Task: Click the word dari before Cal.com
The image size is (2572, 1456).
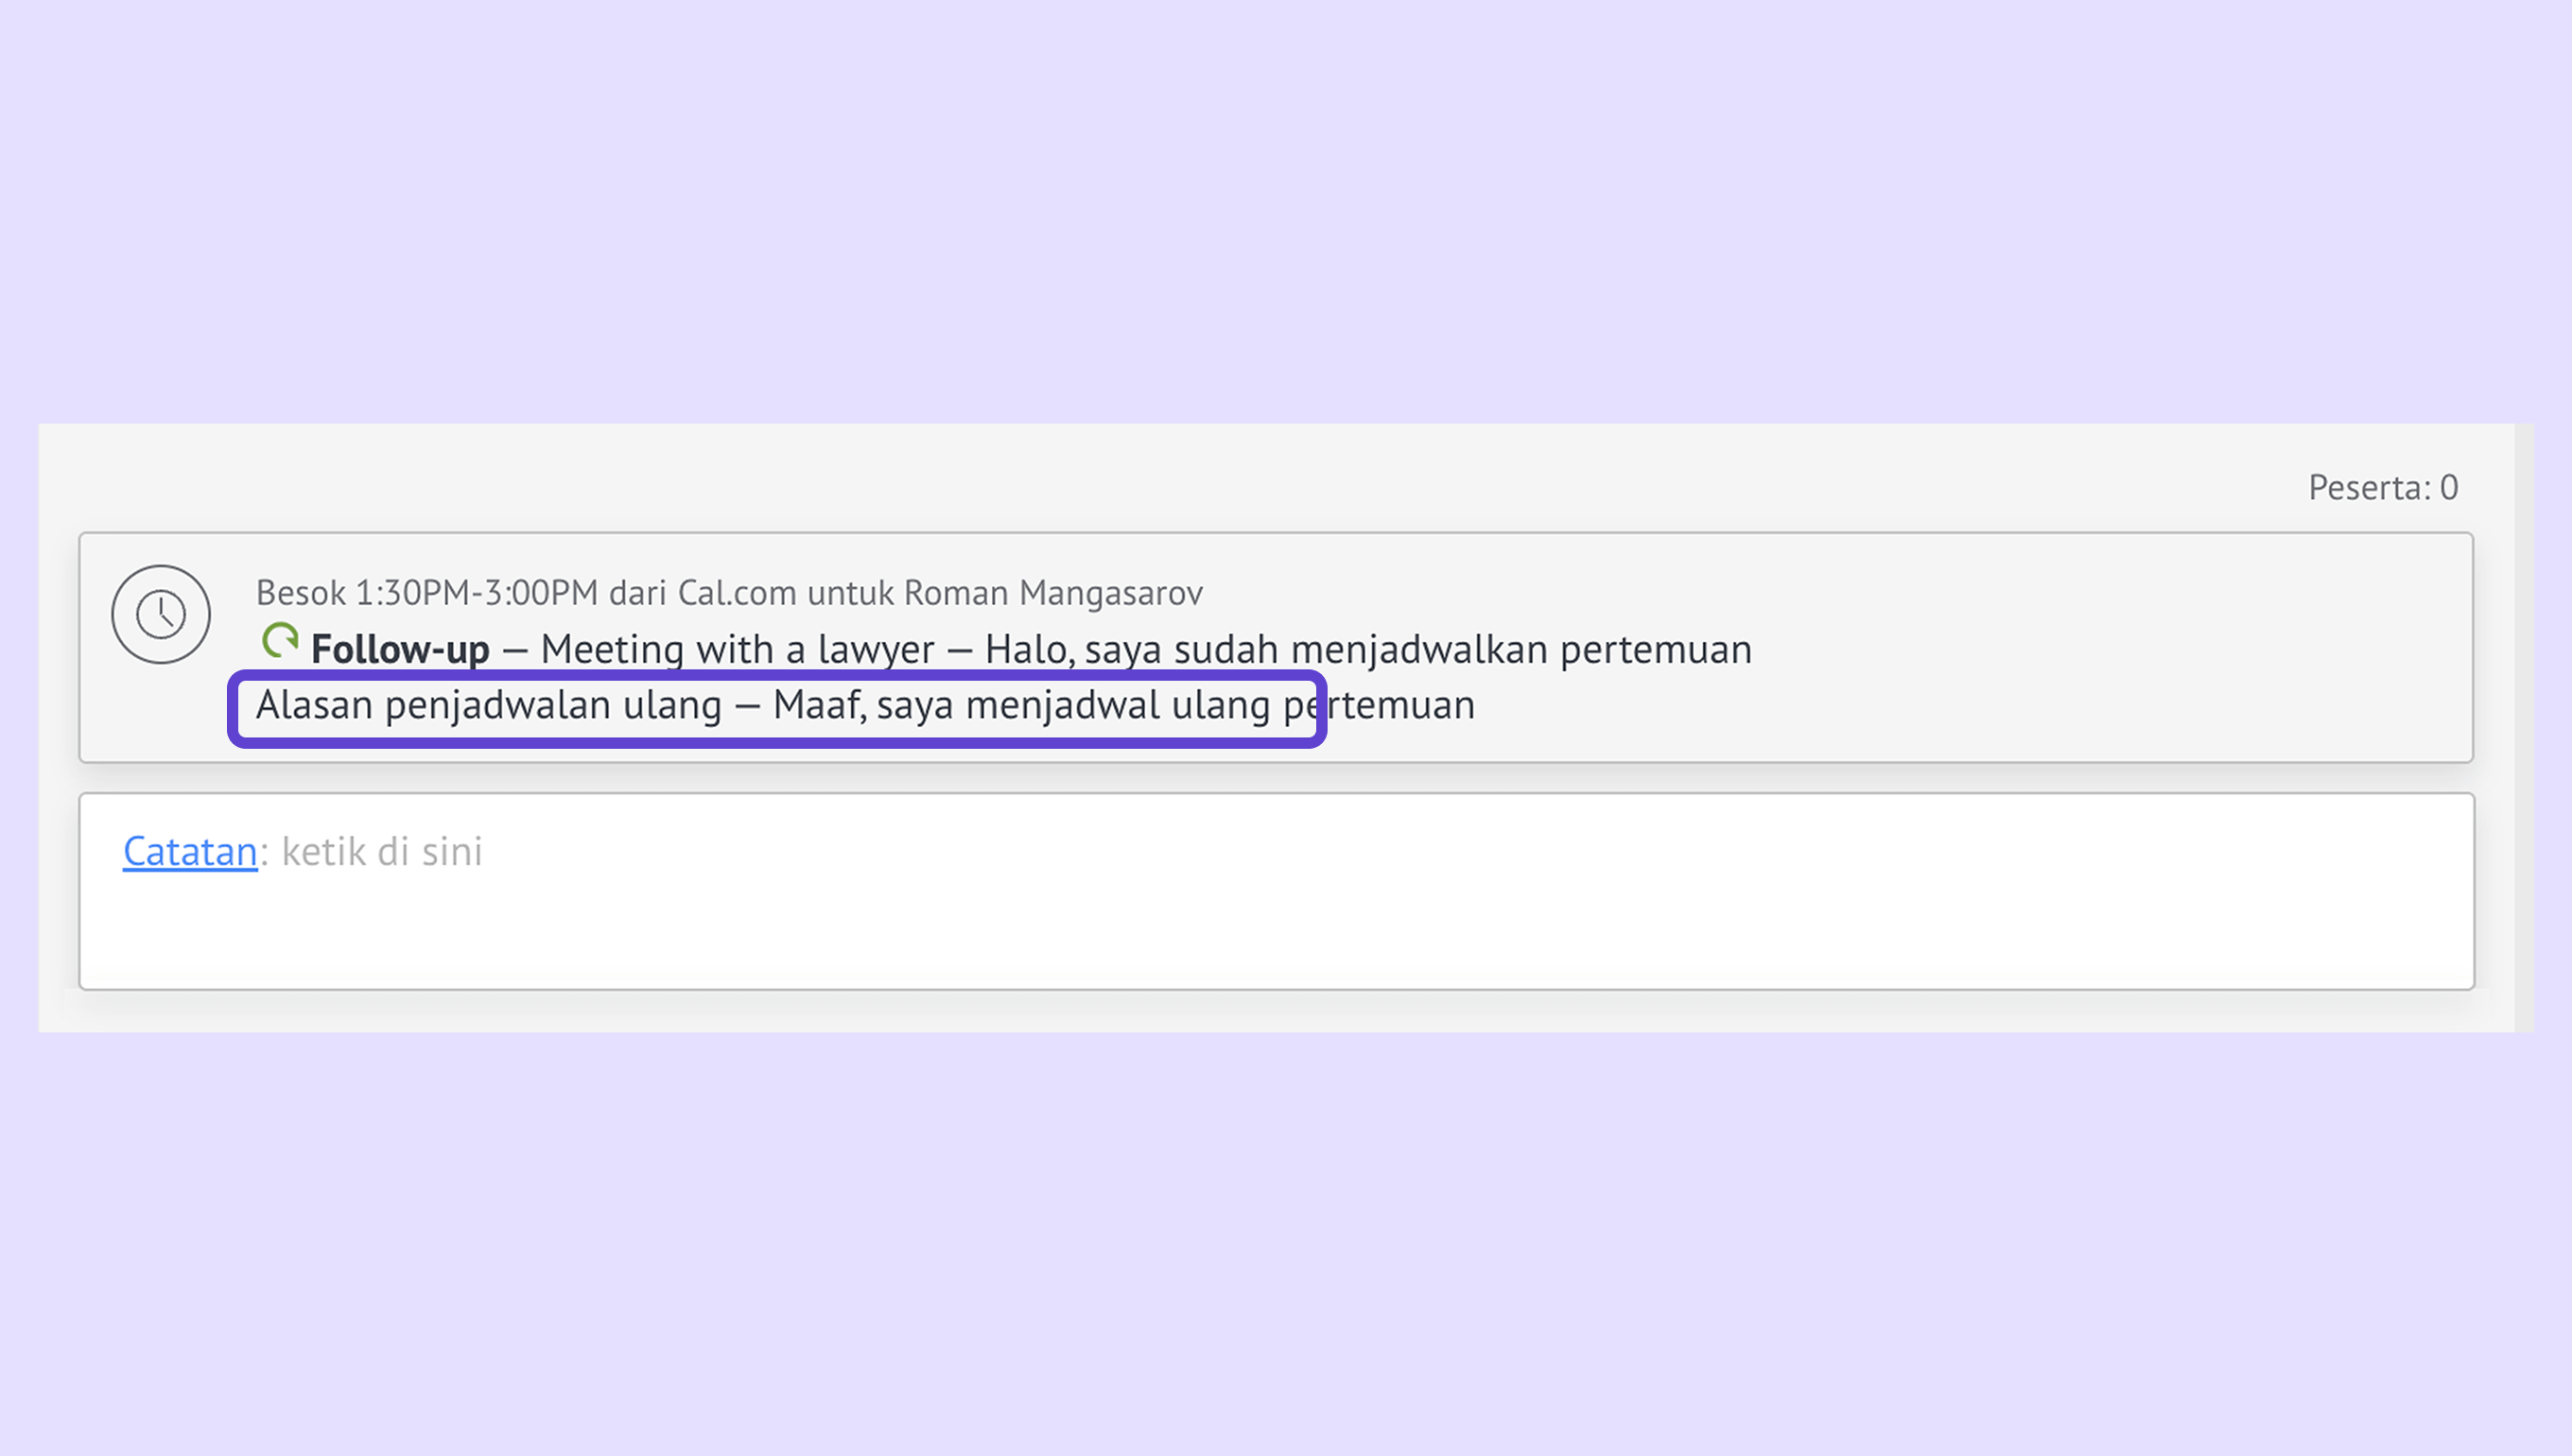Action: click(x=637, y=593)
